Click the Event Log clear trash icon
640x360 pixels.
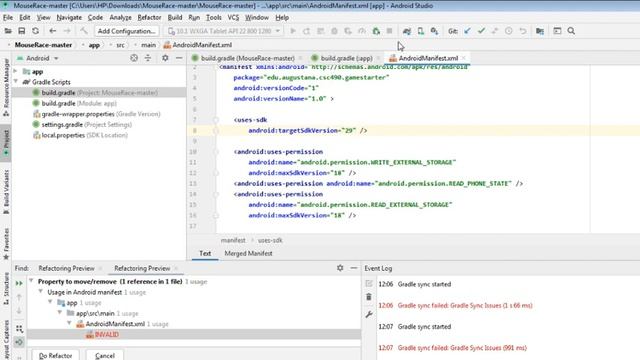[369, 297]
